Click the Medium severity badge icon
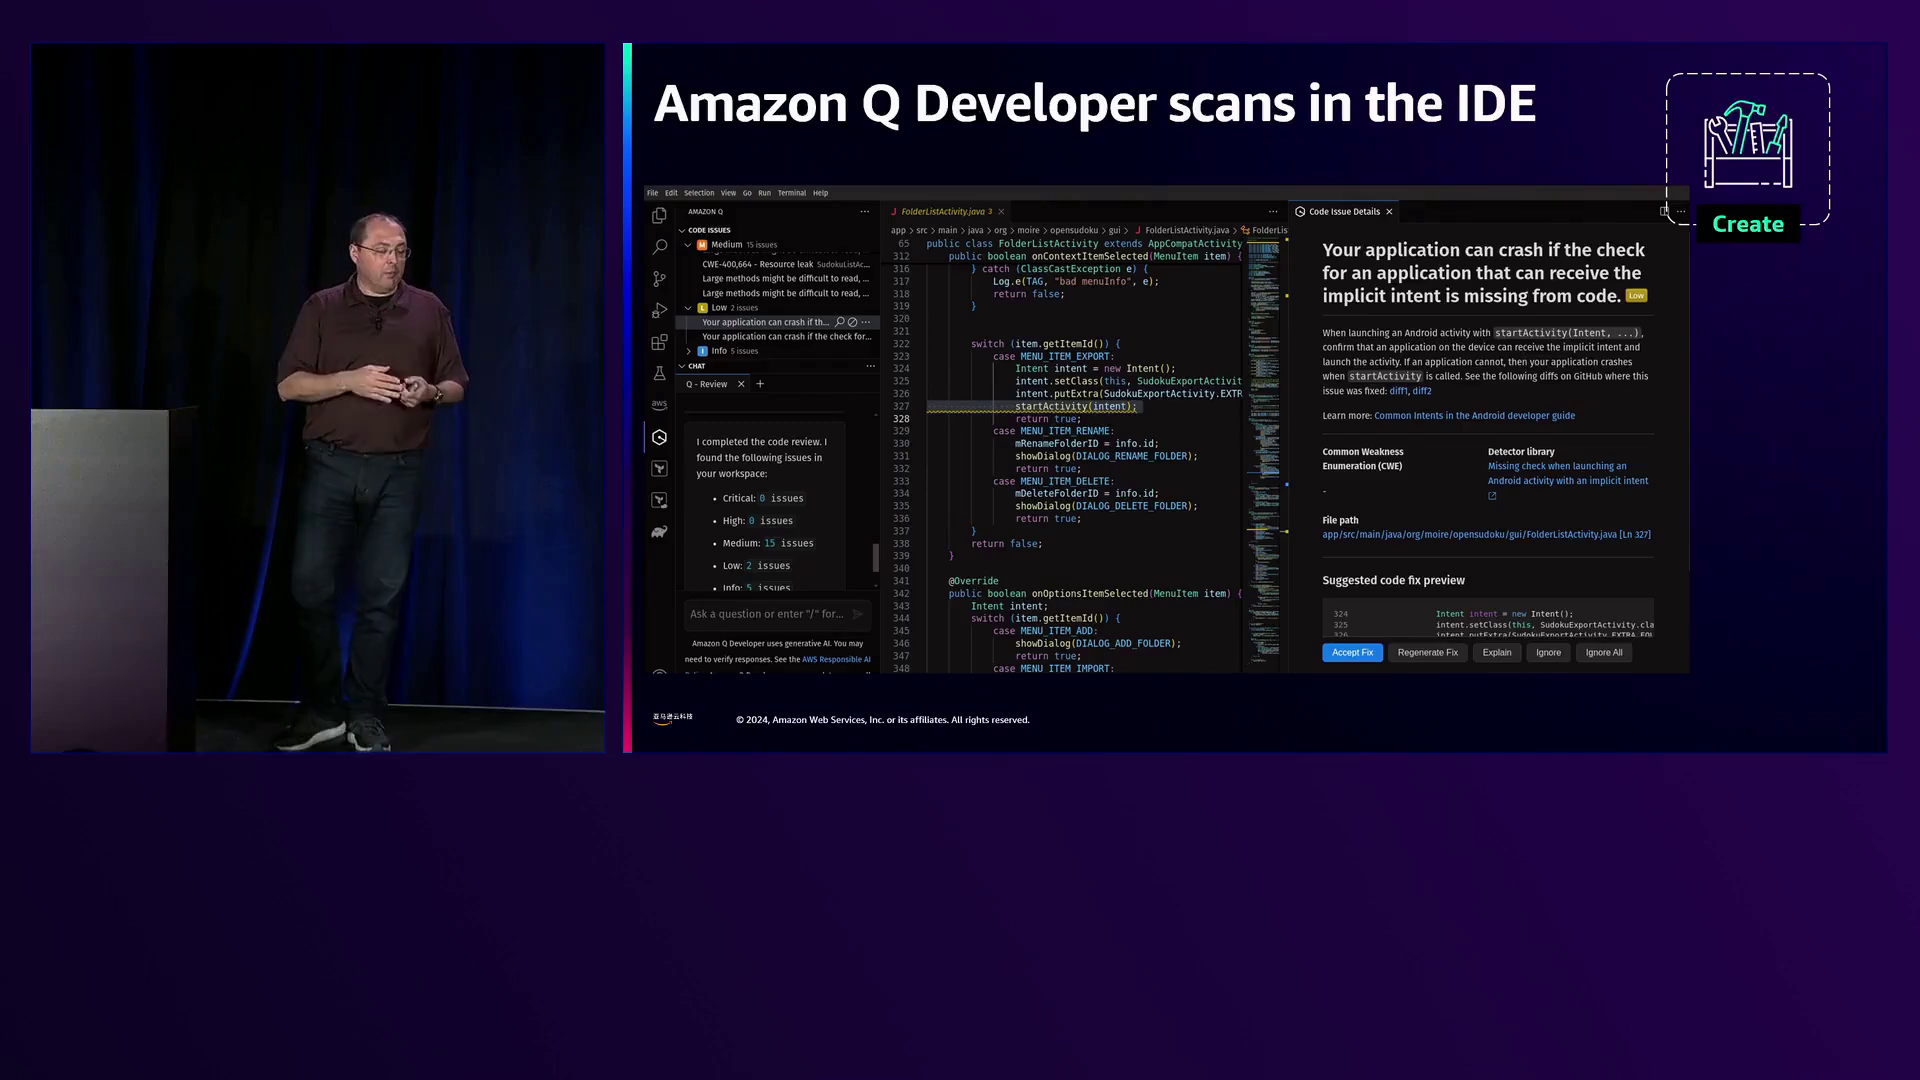This screenshot has width=1920, height=1080. (702, 245)
